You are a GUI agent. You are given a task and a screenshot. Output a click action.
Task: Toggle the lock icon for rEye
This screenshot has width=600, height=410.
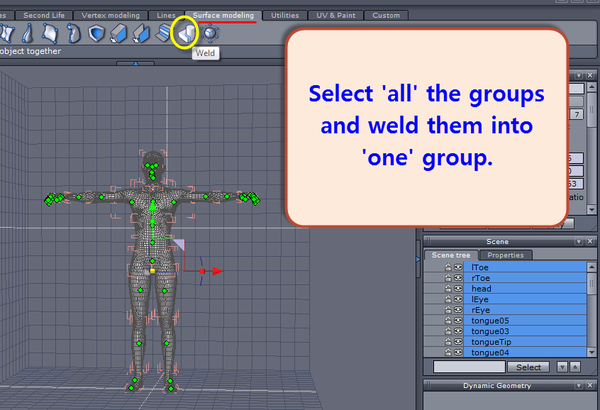pyautogui.click(x=448, y=310)
